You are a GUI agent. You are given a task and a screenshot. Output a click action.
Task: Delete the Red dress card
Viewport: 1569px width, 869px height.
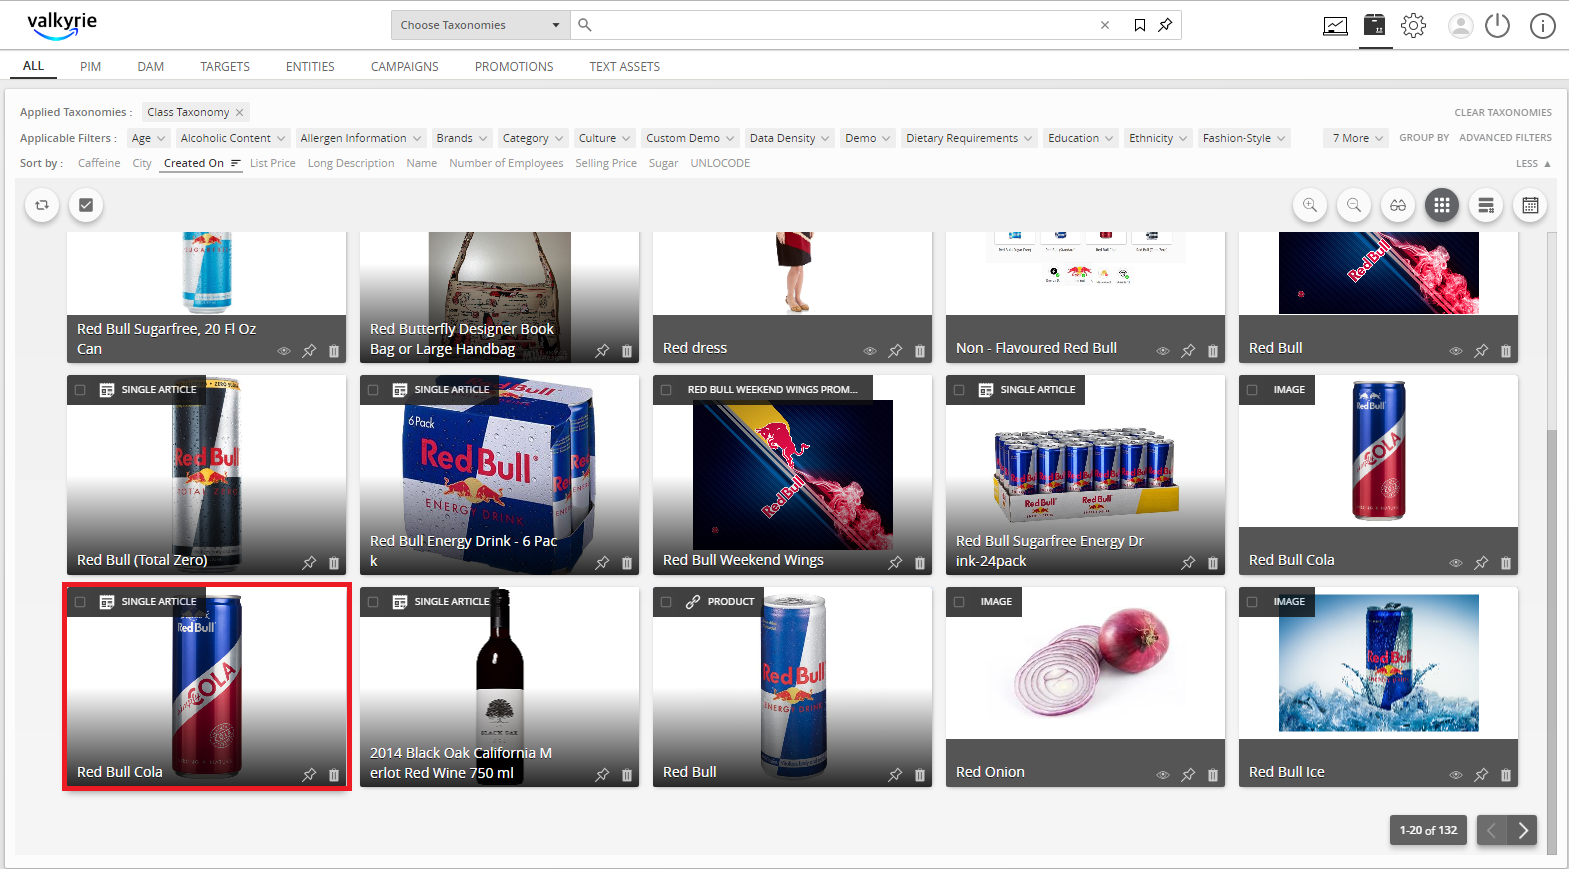[920, 351]
